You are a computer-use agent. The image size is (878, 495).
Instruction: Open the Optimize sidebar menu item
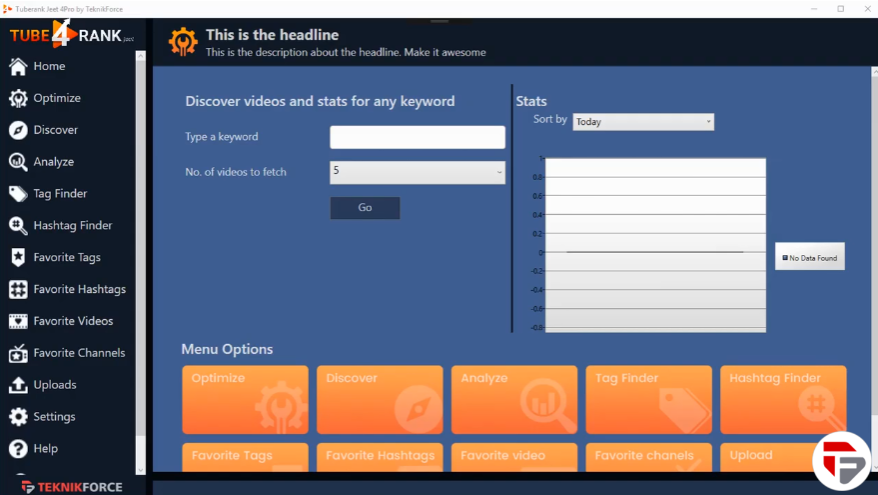click(57, 98)
